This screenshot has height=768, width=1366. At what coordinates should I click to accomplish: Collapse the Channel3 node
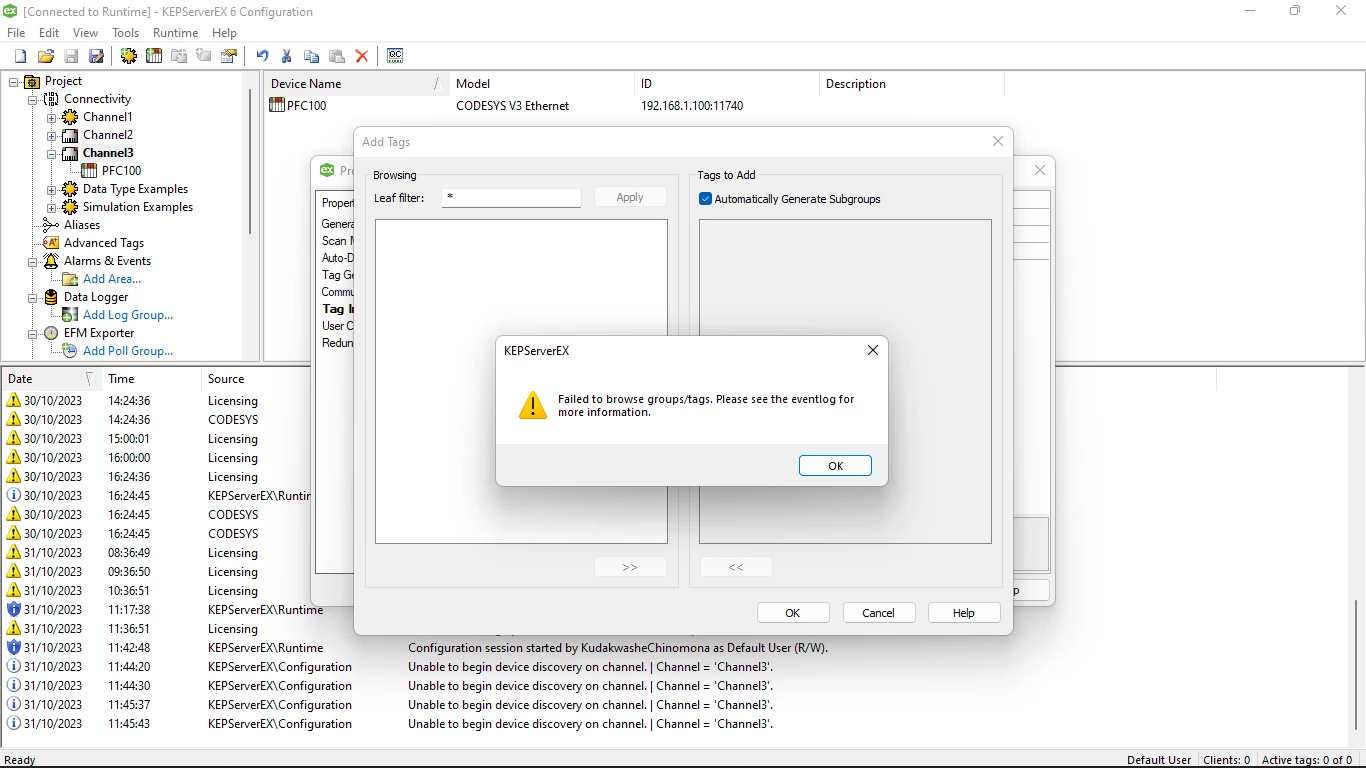click(52, 154)
